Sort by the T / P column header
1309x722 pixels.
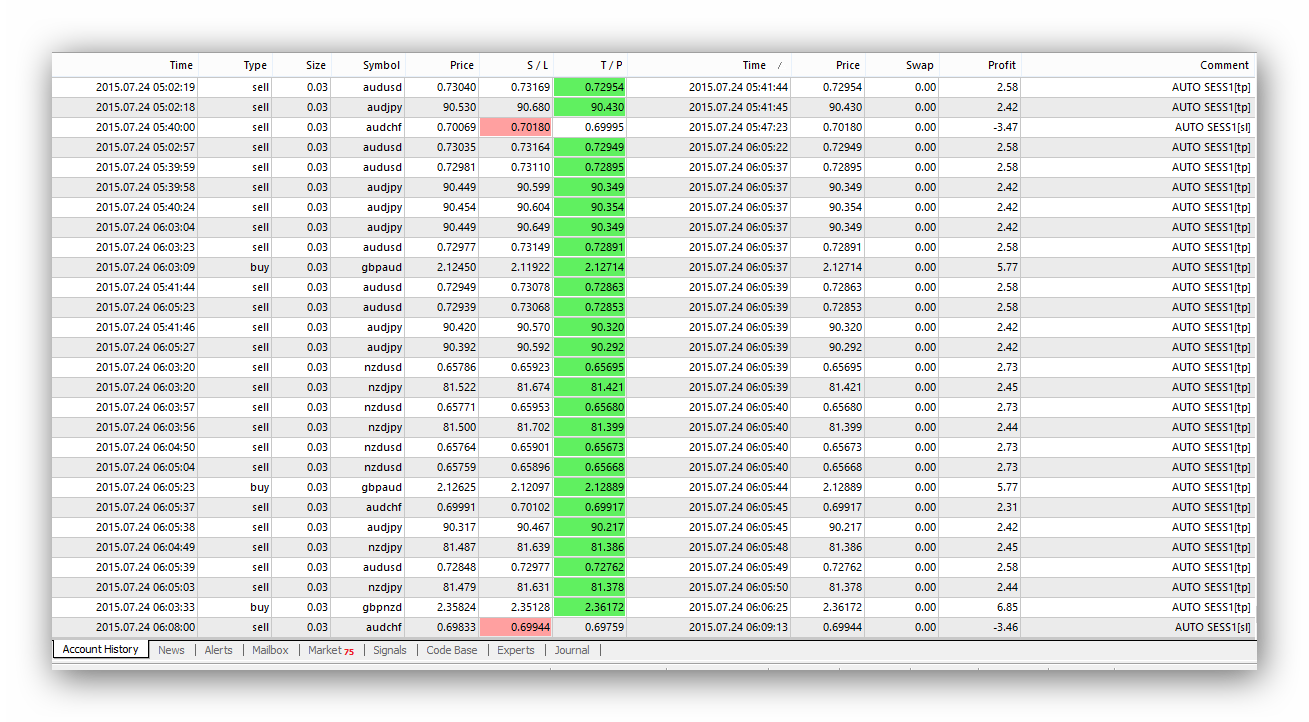(590, 65)
